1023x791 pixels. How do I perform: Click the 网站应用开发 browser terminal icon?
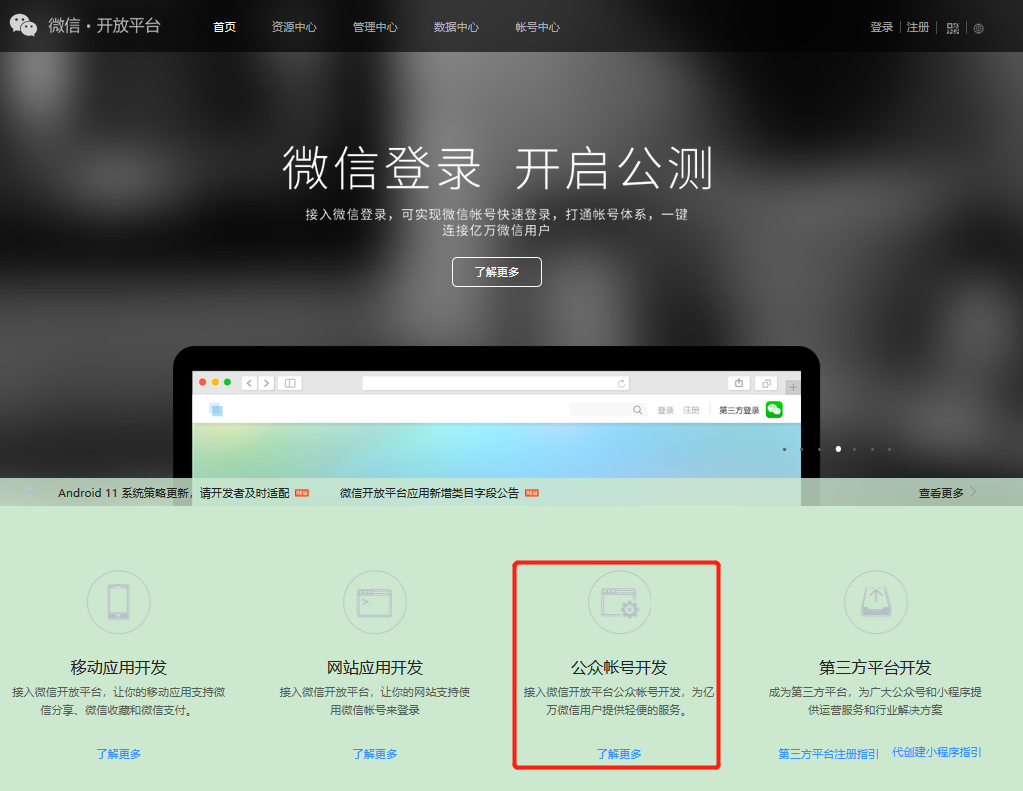pos(374,602)
